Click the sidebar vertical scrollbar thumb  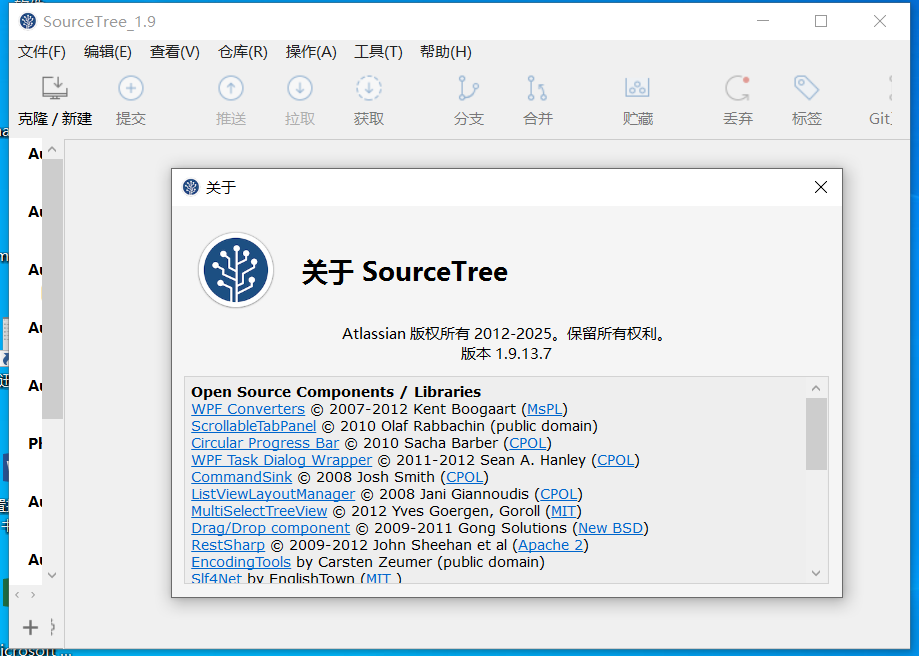pyautogui.click(x=52, y=289)
